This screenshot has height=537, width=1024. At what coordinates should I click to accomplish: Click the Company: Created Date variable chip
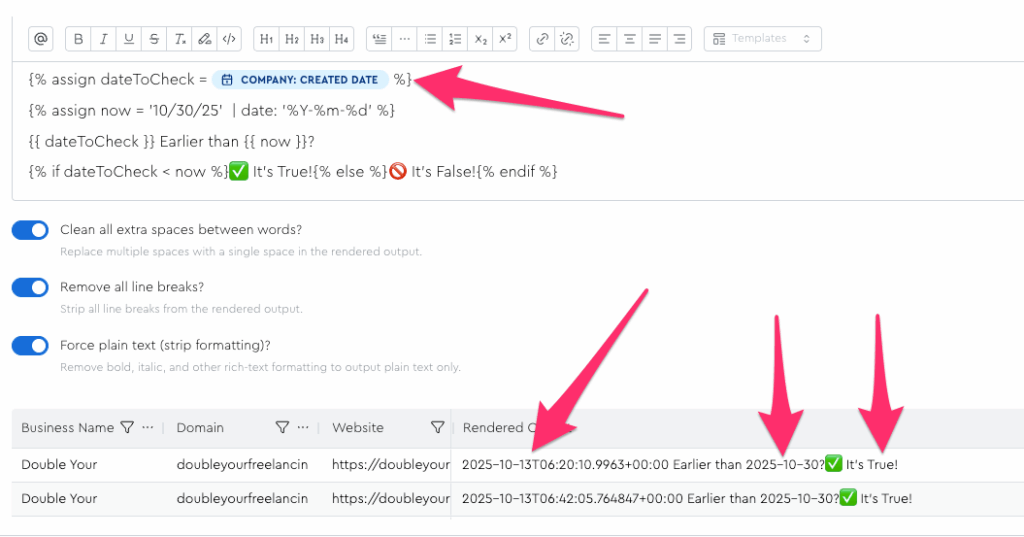pos(300,80)
